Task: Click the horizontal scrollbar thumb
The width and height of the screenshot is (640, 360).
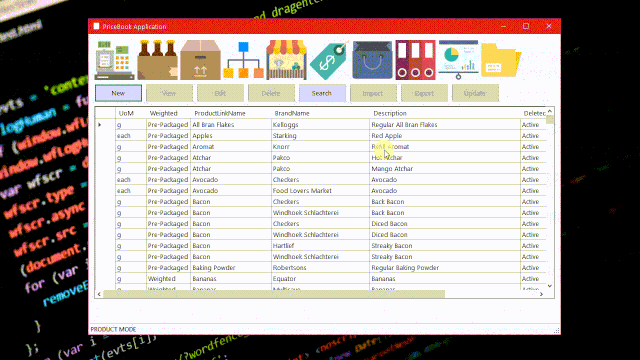Action: click(274, 294)
